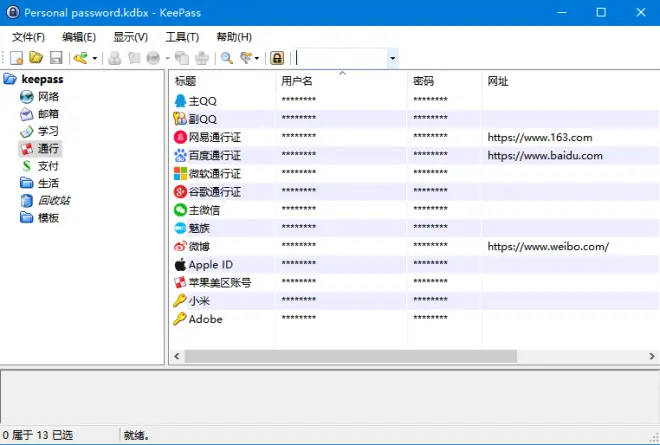Click the Perform auto-type toolbar icon

(202, 58)
